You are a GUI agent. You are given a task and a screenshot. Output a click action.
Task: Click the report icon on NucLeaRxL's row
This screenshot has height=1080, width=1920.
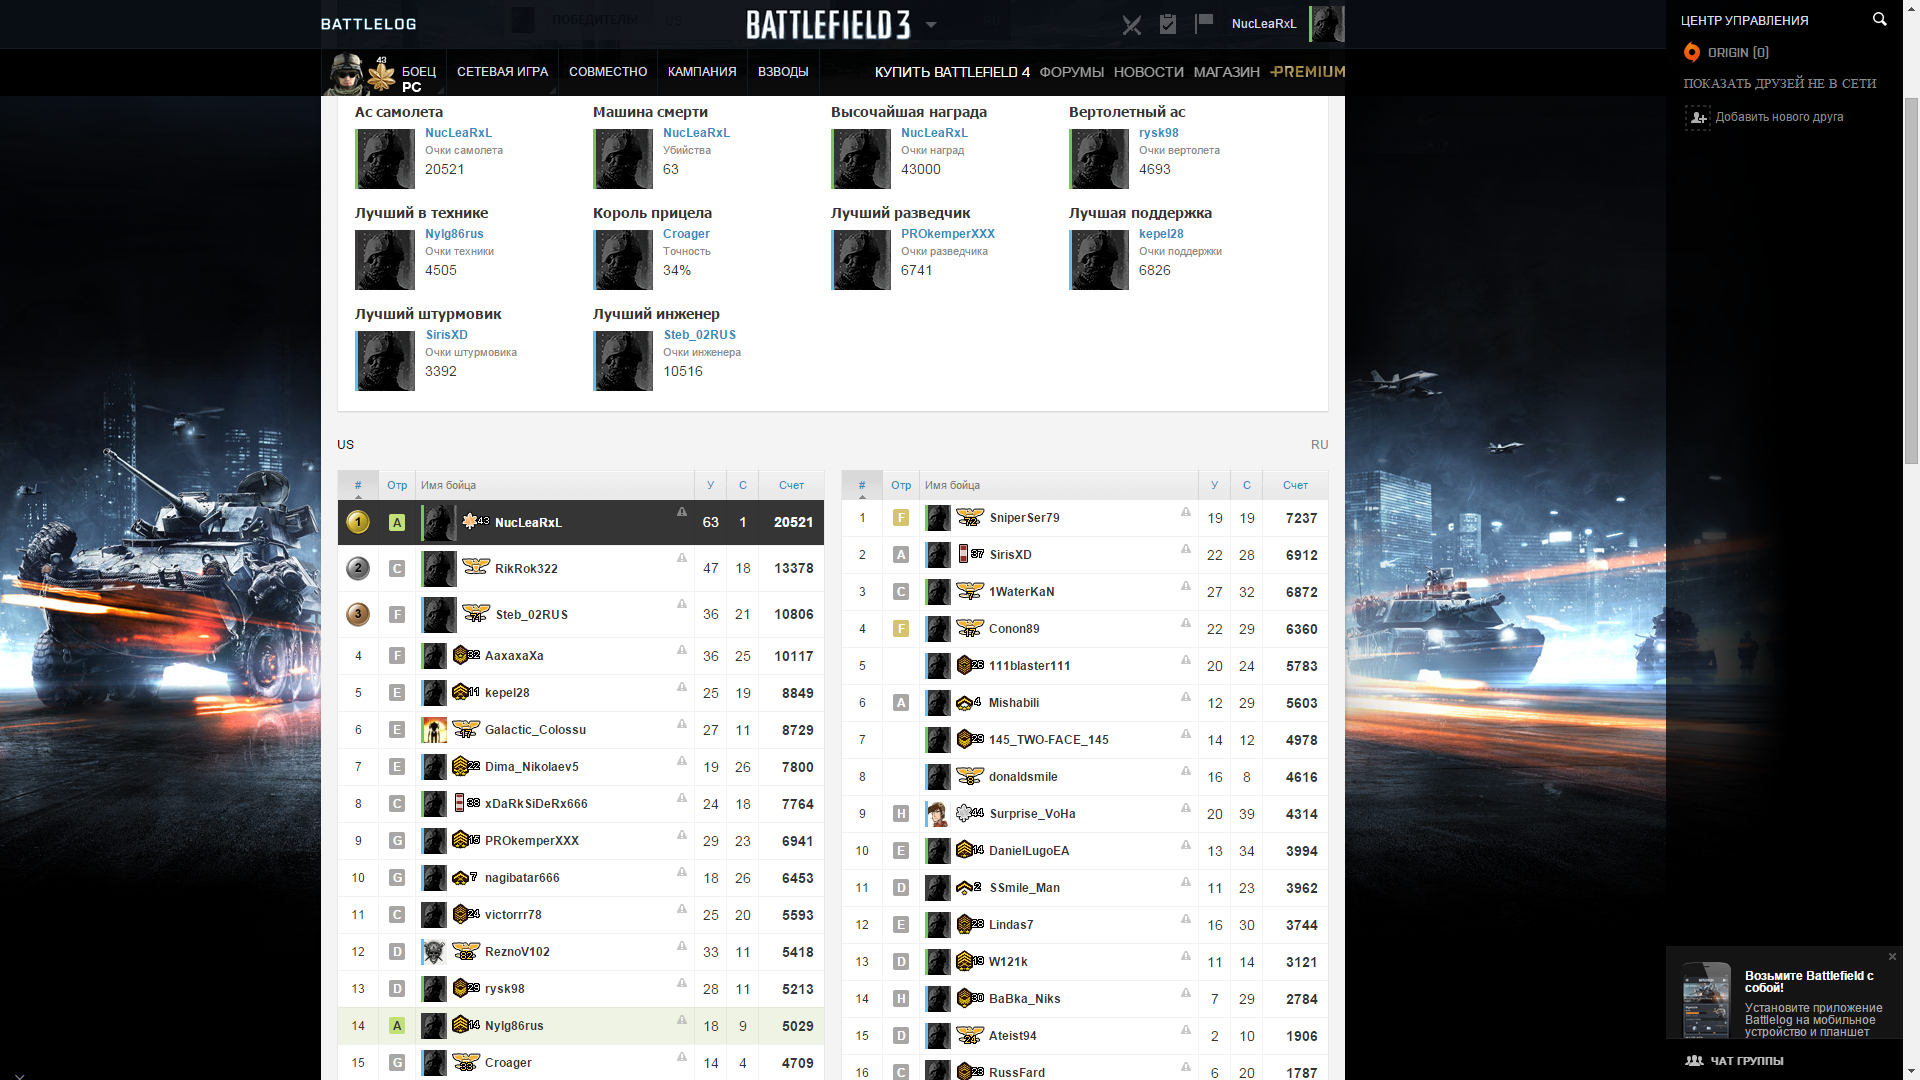pyautogui.click(x=682, y=512)
